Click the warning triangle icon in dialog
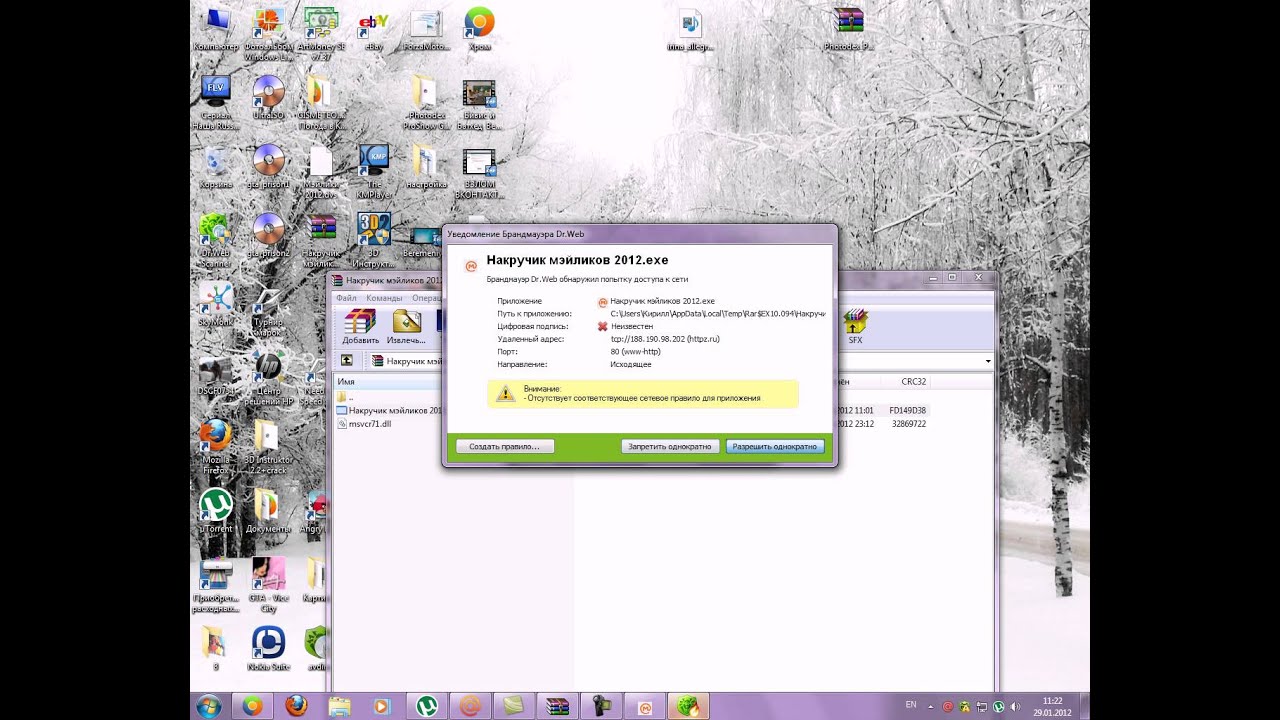 (x=506, y=393)
